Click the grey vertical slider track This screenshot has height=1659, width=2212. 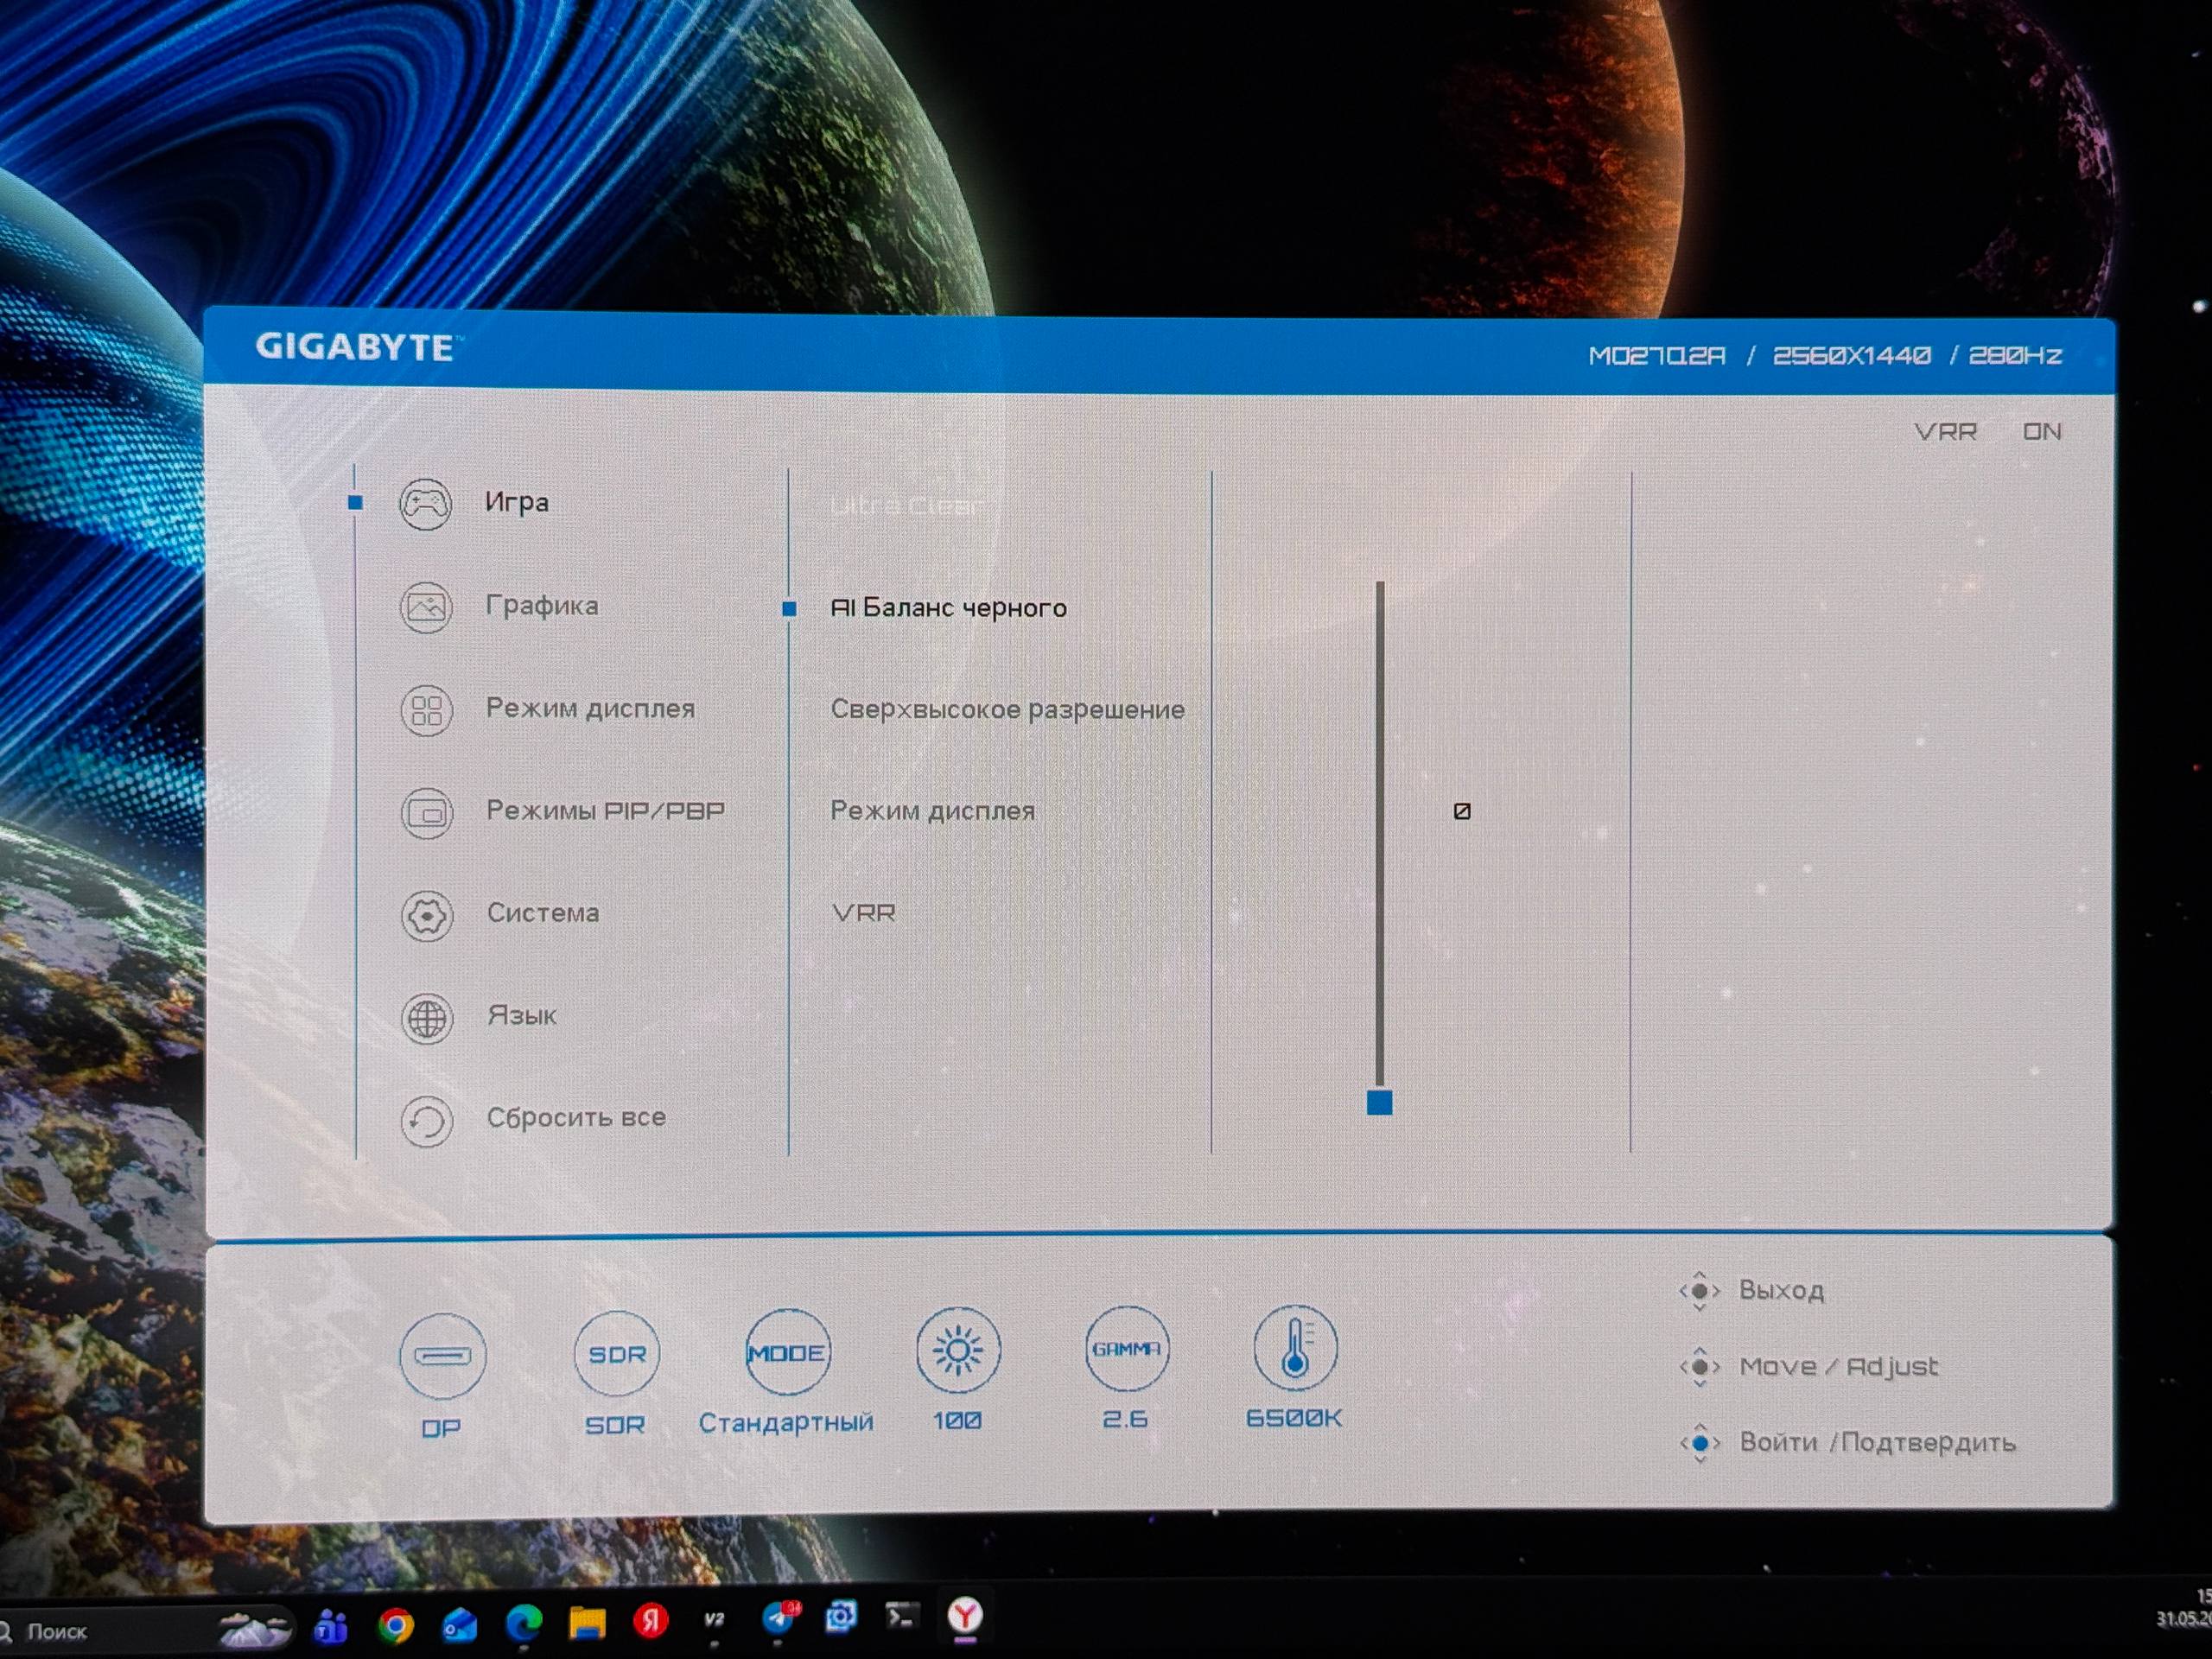(1380, 834)
